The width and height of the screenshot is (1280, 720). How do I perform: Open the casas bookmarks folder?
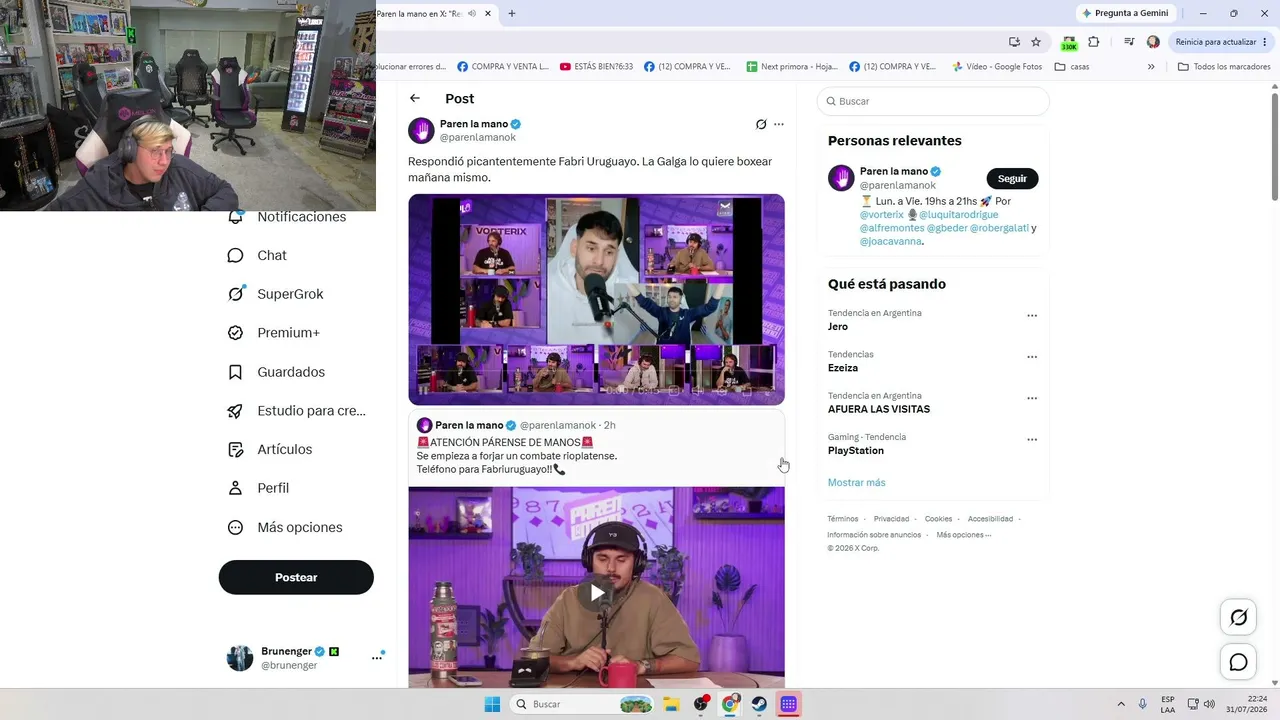(x=1071, y=67)
